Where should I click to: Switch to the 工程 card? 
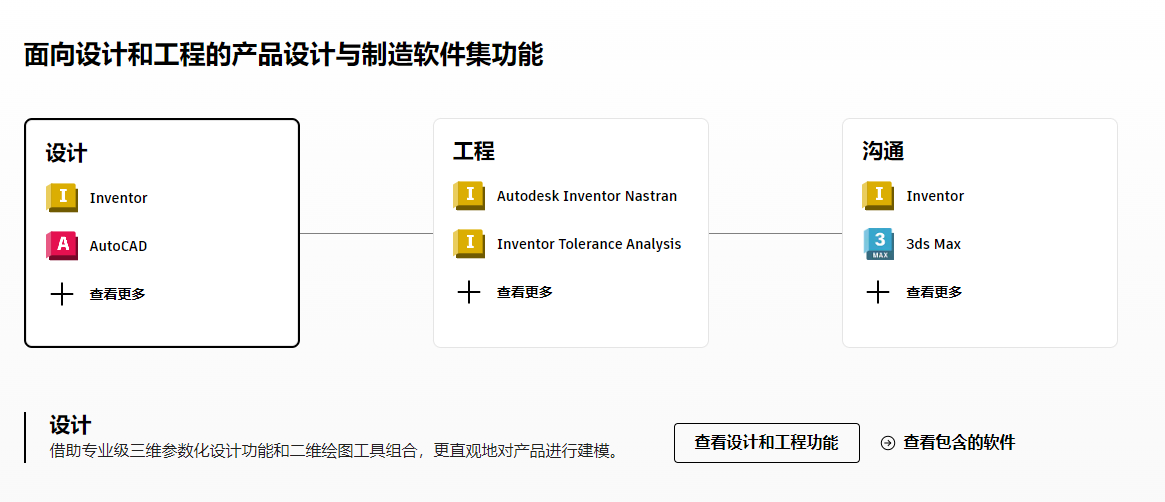pyautogui.click(x=474, y=151)
